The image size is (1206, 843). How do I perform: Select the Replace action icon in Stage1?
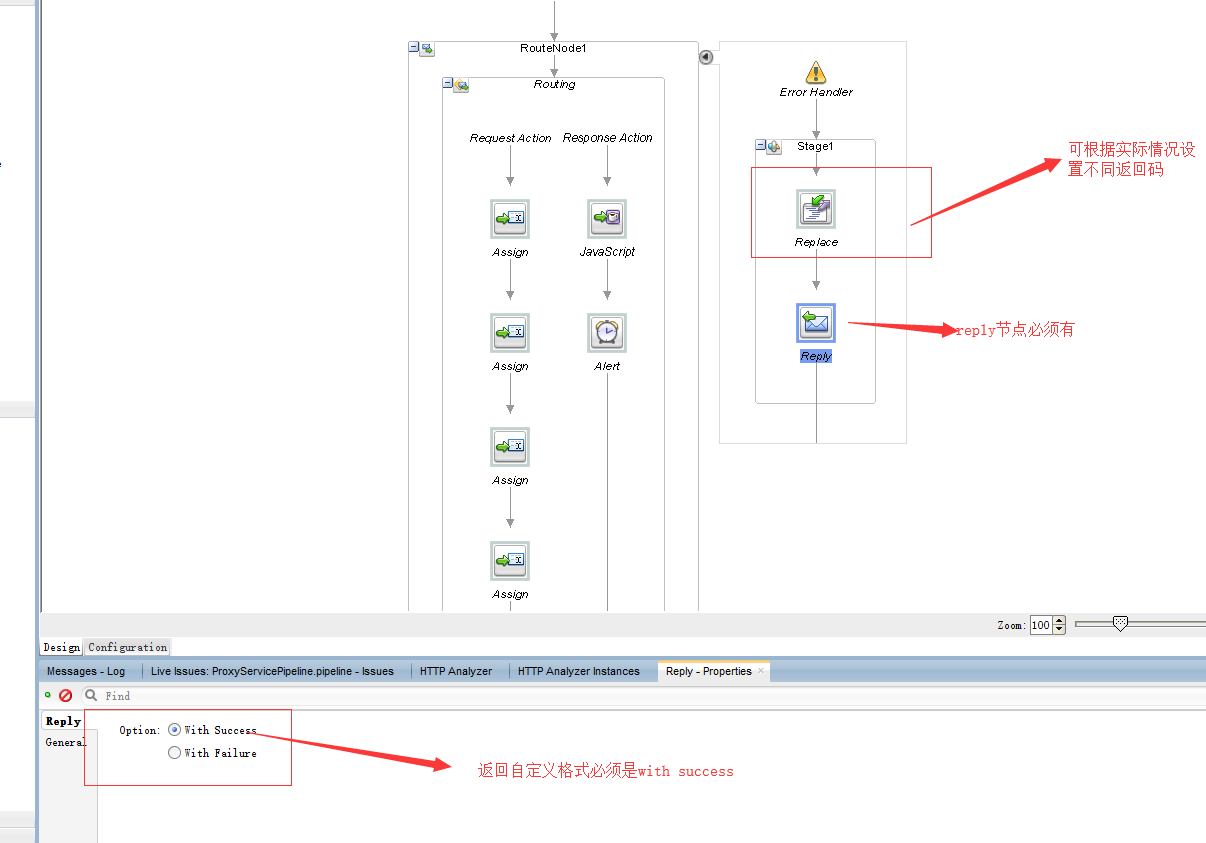[816, 209]
